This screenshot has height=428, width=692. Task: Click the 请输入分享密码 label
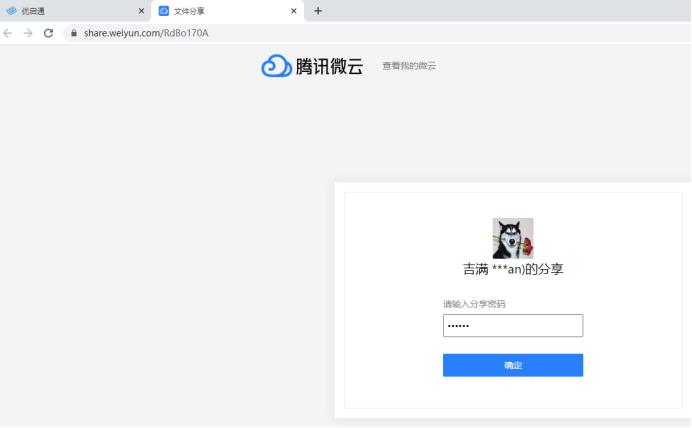[x=474, y=304]
